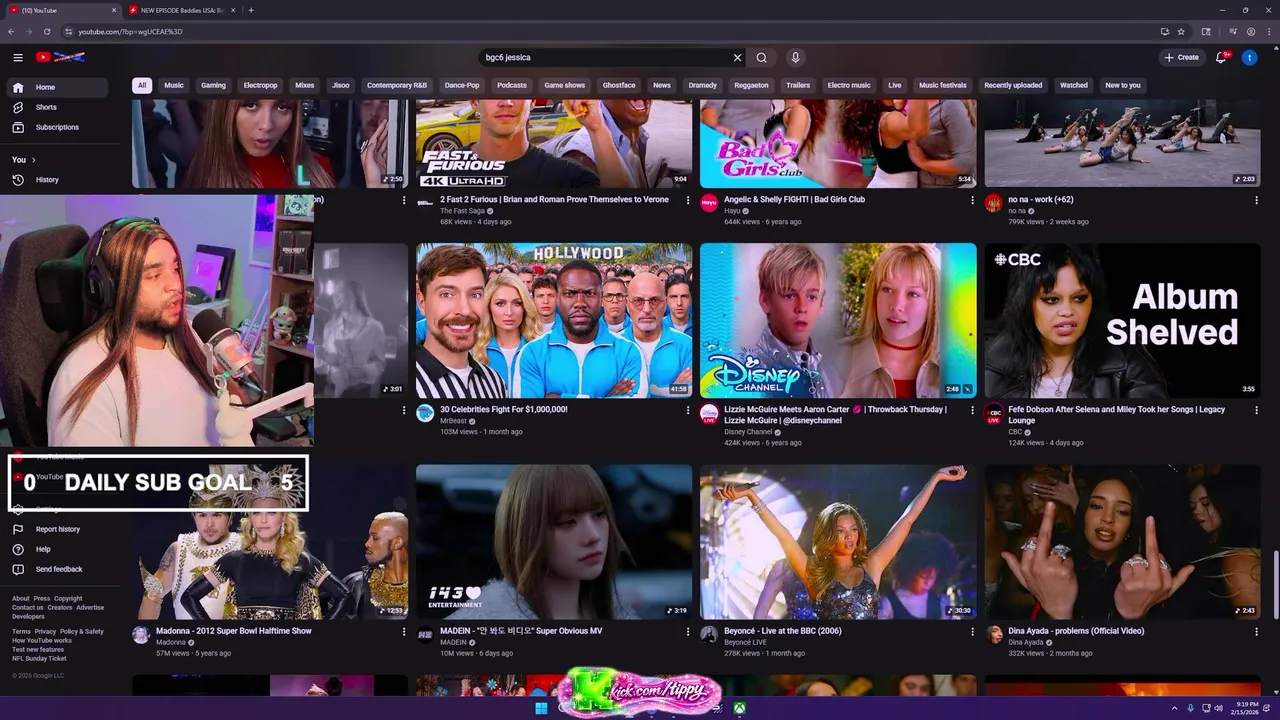Clear the search box with the X icon
The height and width of the screenshot is (720, 1280).
[738, 57]
